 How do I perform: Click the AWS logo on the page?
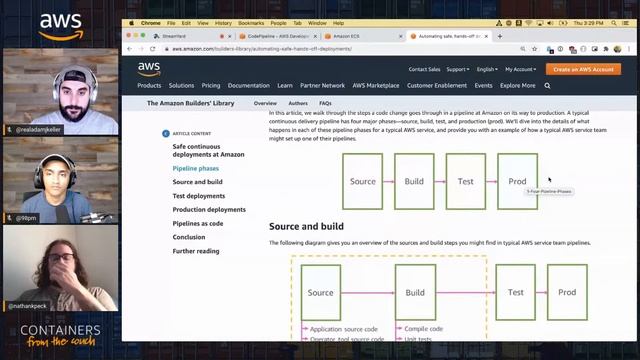click(x=149, y=69)
